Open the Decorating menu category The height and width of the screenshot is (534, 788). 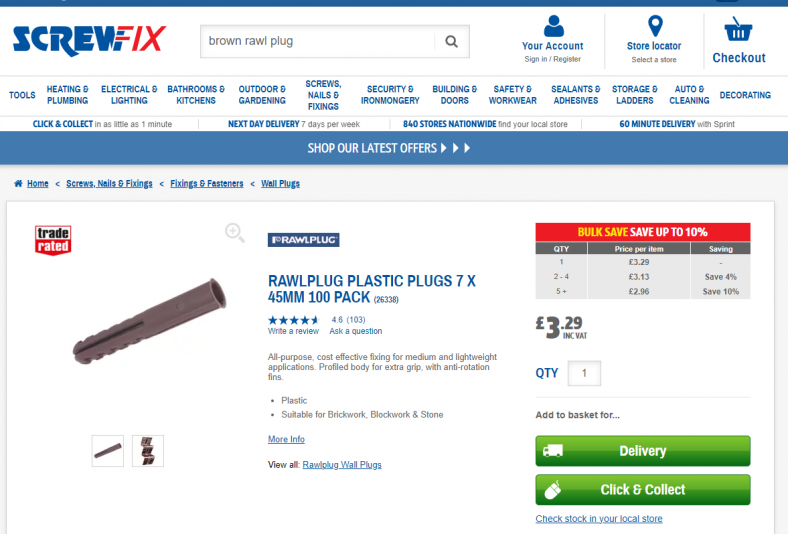coord(745,95)
